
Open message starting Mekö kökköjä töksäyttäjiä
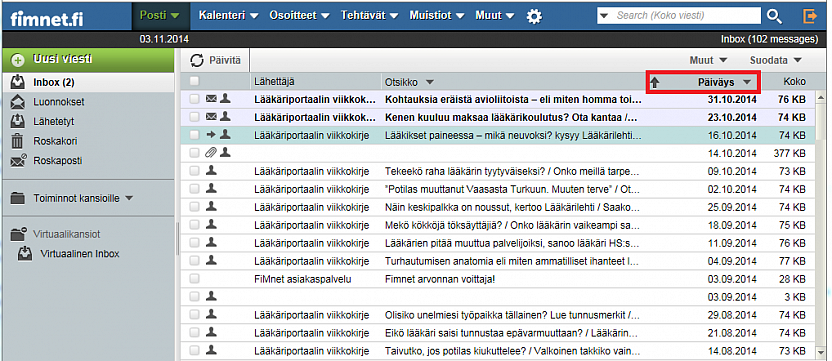513,225
